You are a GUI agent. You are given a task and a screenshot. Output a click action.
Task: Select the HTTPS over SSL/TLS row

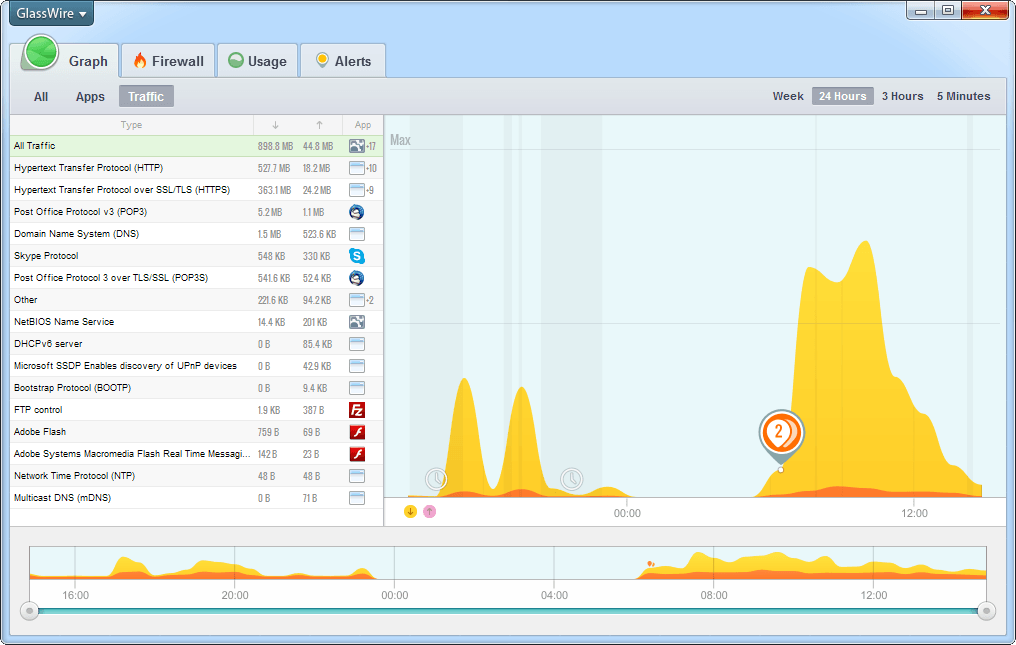click(x=196, y=190)
